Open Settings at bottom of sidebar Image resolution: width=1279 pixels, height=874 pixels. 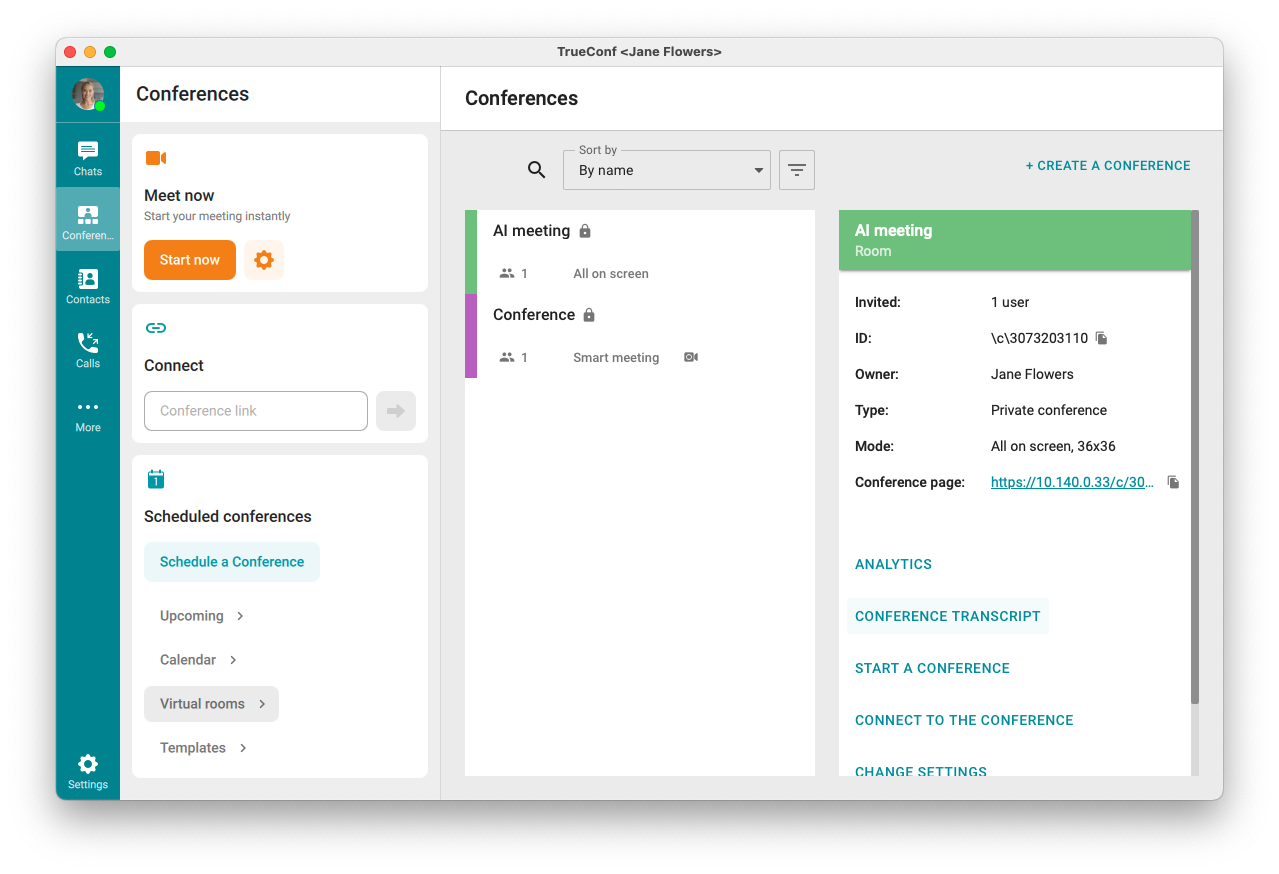(x=88, y=771)
